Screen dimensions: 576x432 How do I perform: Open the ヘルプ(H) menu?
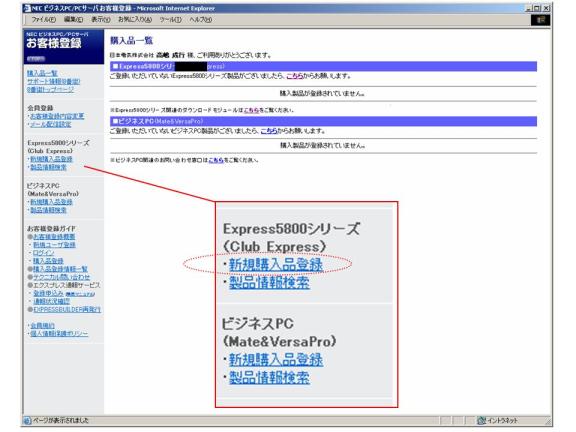pos(201,19)
